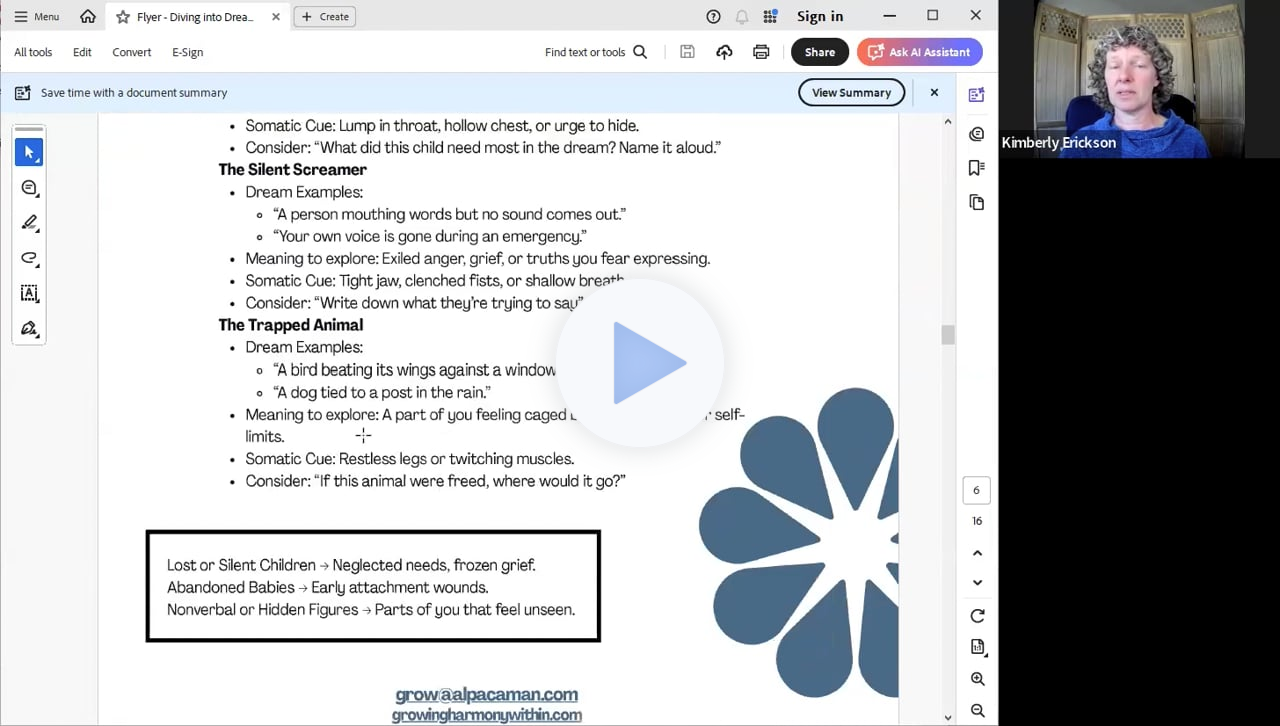Select the Add comment tool

pos(29,188)
